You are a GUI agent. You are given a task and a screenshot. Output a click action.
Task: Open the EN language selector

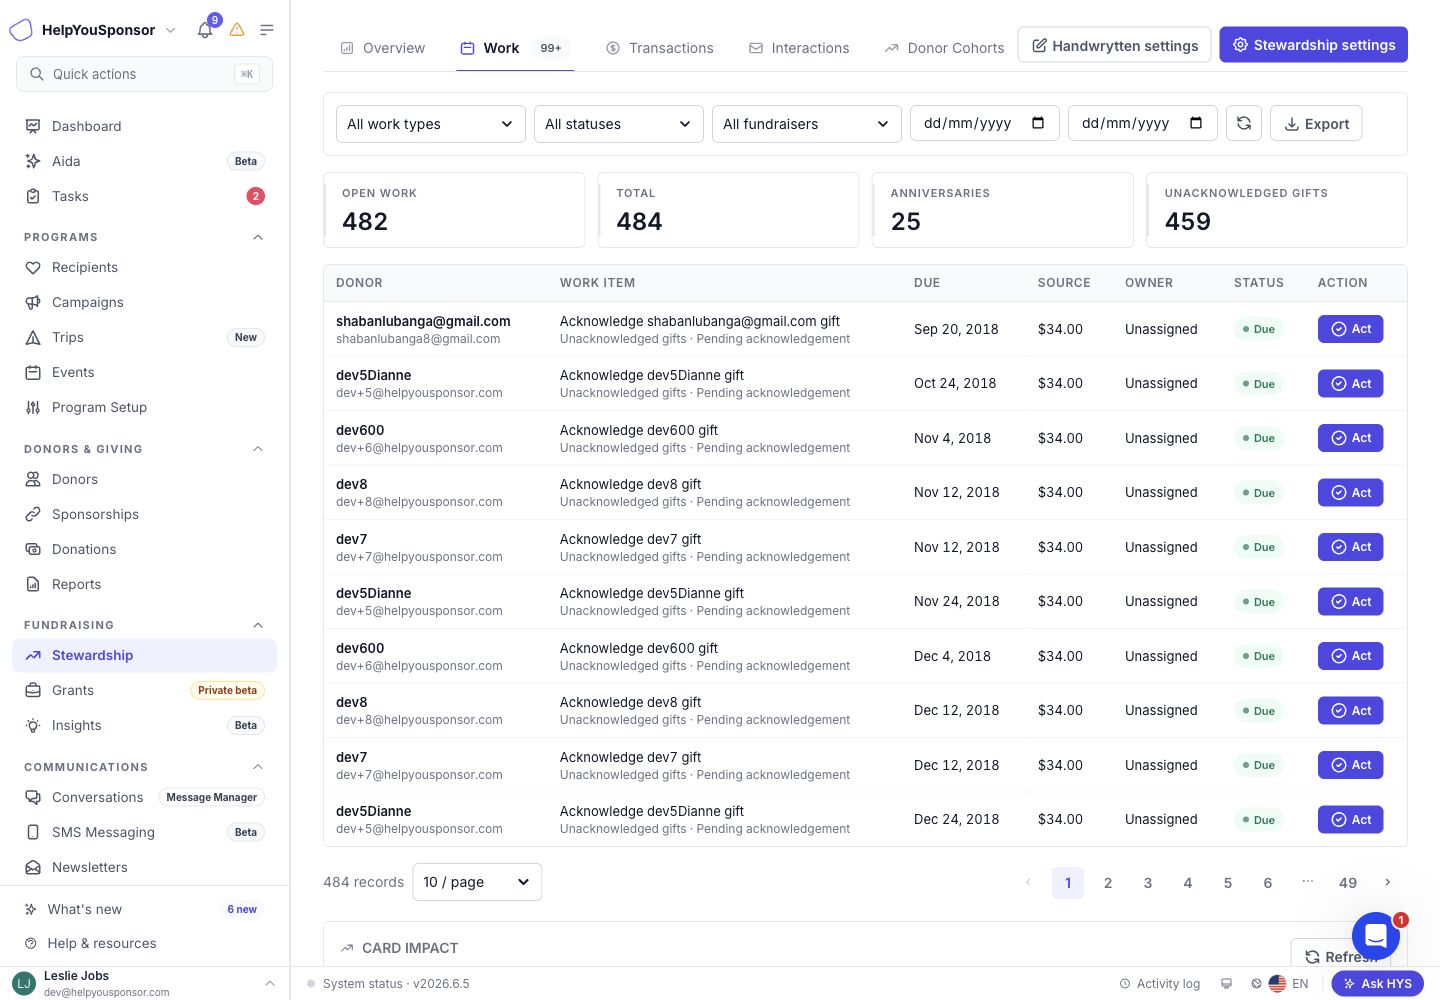pos(1288,984)
